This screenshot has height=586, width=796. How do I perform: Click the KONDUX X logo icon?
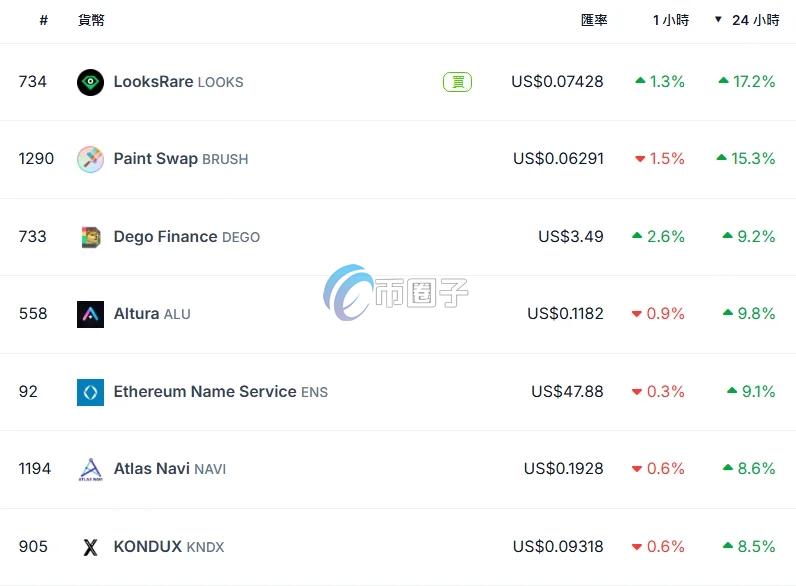click(x=90, y=547)
